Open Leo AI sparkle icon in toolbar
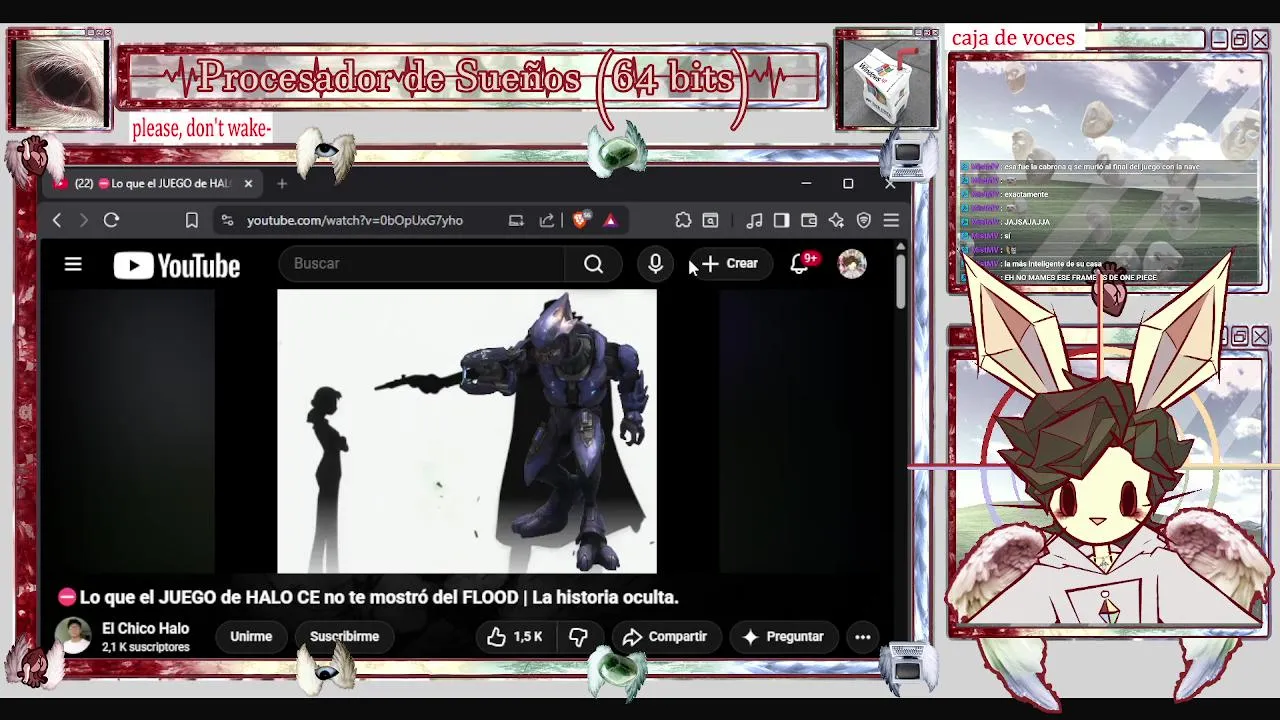The image size is (1280, 720). tap(836, 220)
